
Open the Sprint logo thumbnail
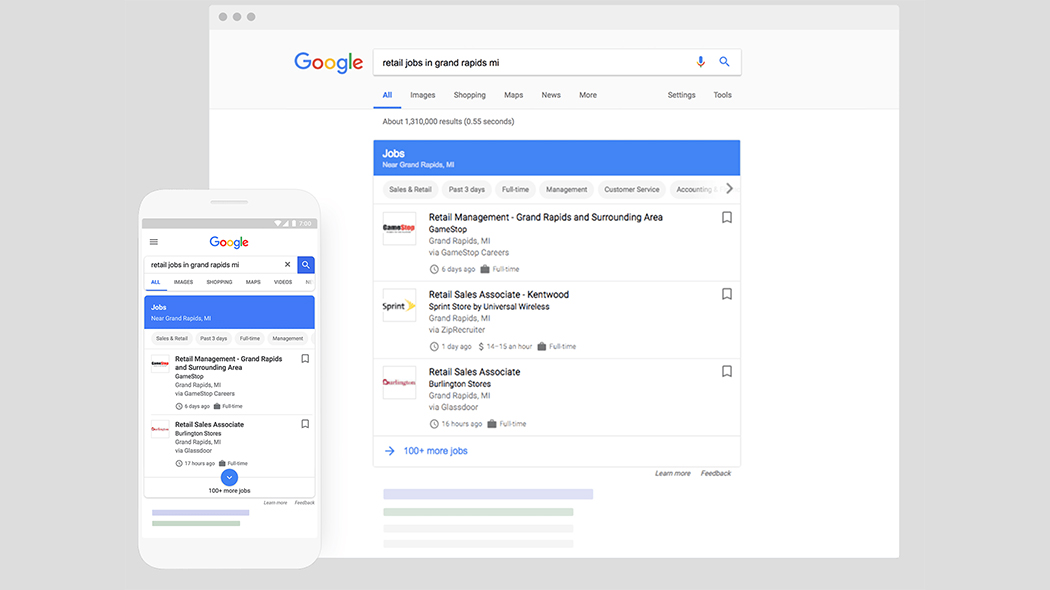[x=399, y=305]
